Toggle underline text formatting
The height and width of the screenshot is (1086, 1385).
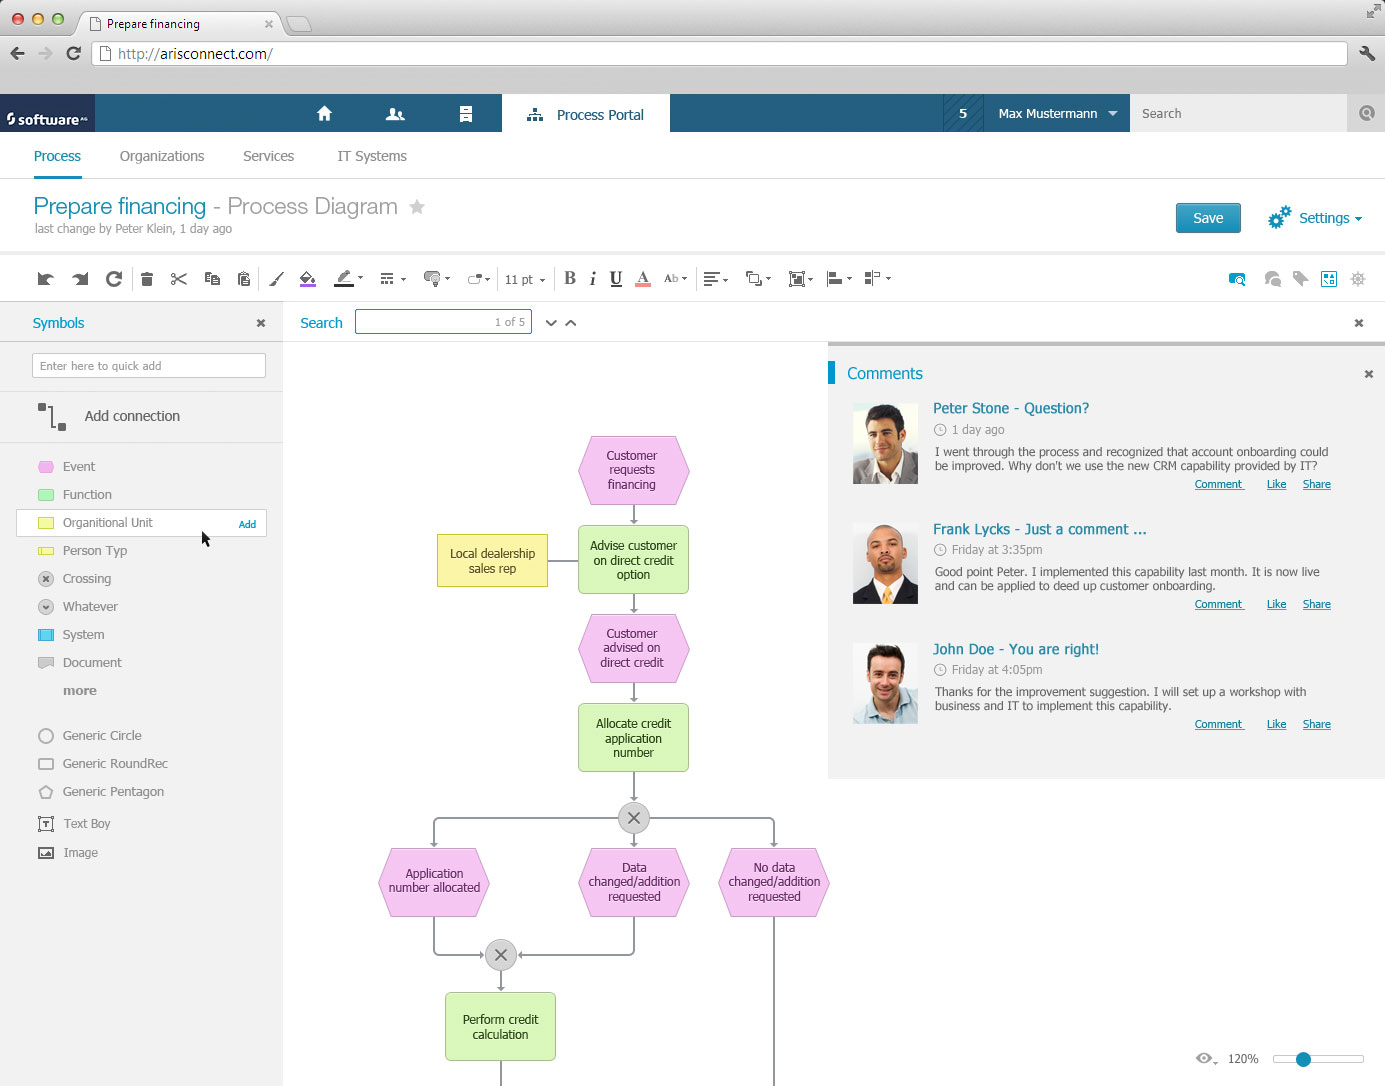[616, 279]
